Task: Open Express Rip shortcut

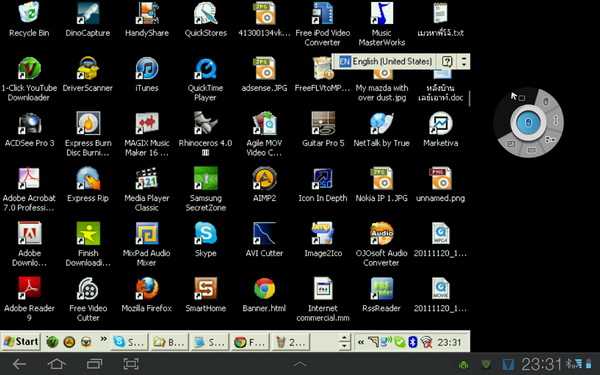Action: 88,184
